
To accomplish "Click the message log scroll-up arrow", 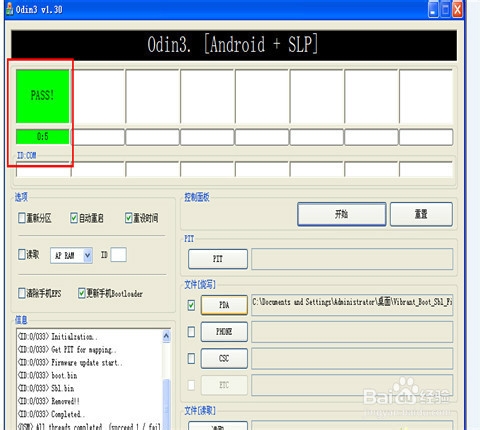I will (167, 336).
